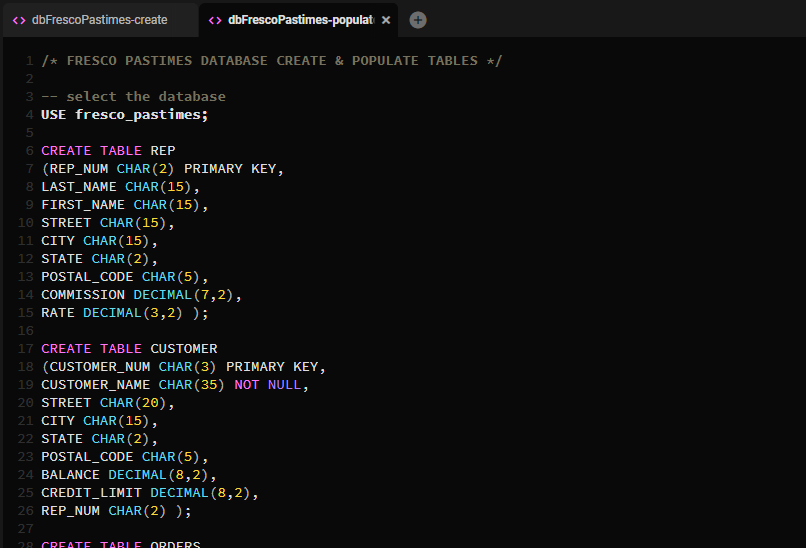This screenshot has height=548, width=806.
Task: Click the 'FIRST_NAME CHAR(15)' line
Action: [124, 205]
